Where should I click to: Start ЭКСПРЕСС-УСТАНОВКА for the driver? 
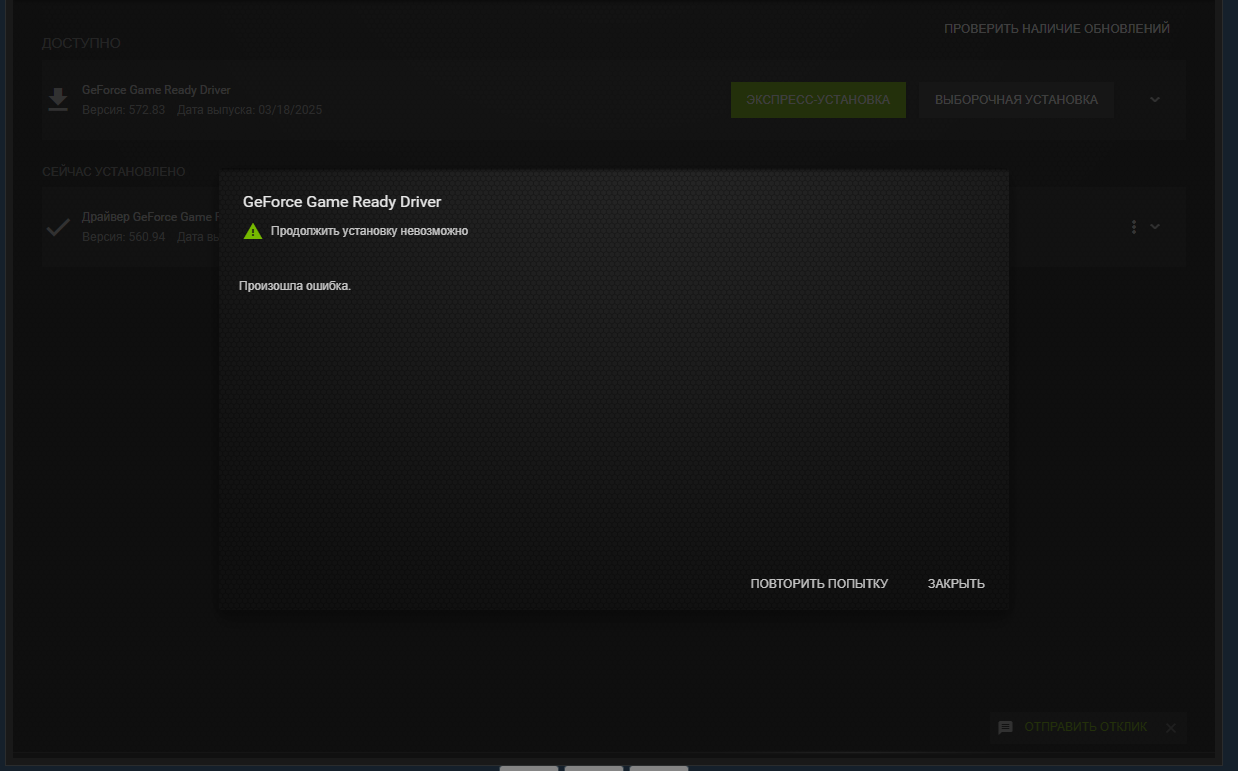[818, 100]
